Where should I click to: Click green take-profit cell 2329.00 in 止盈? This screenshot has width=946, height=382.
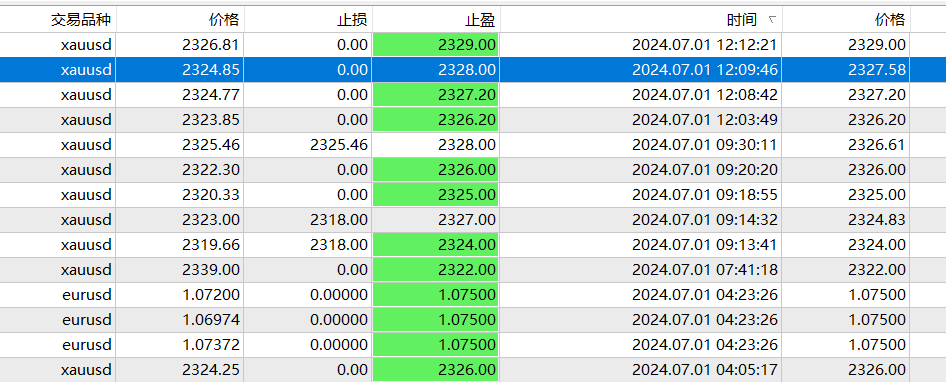[436, 45]
